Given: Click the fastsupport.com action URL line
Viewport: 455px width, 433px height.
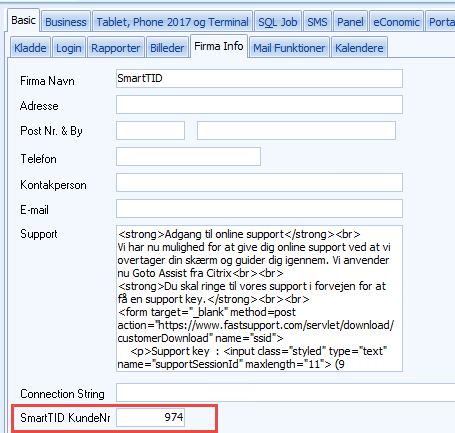Looking at the screenshot, I should [x=256, y=325].
